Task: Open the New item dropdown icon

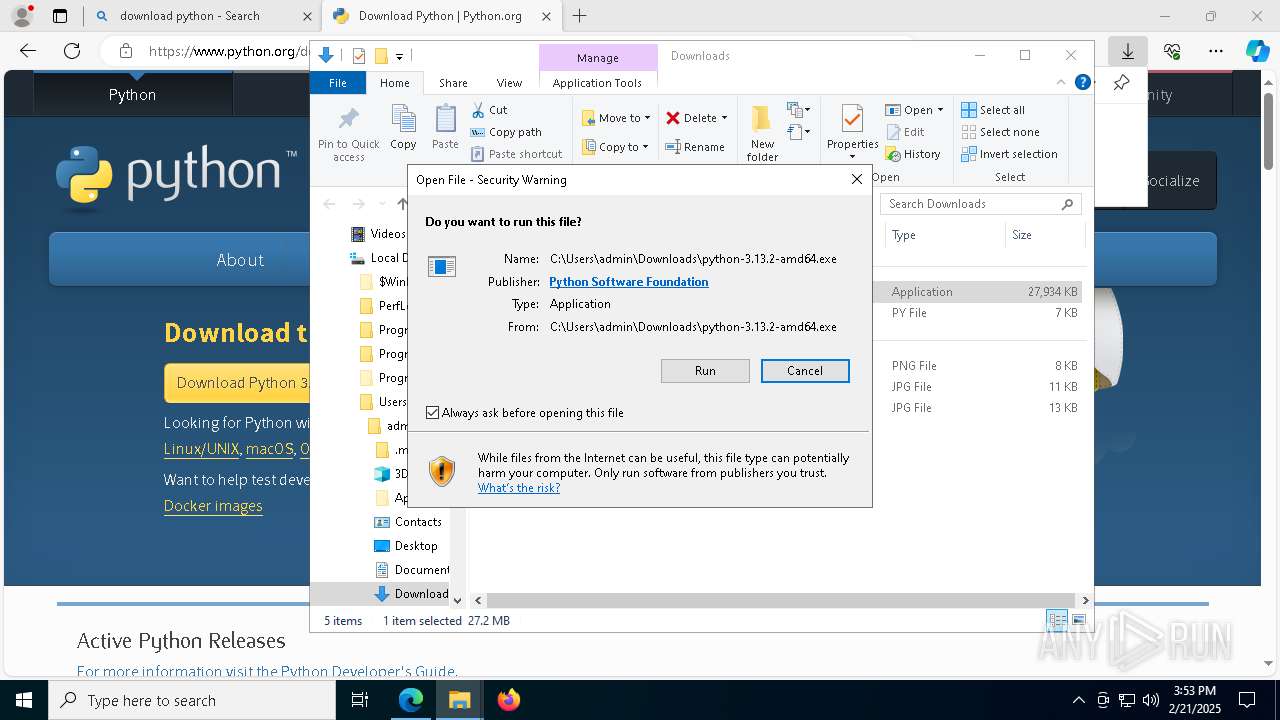Action: (798, 110)
